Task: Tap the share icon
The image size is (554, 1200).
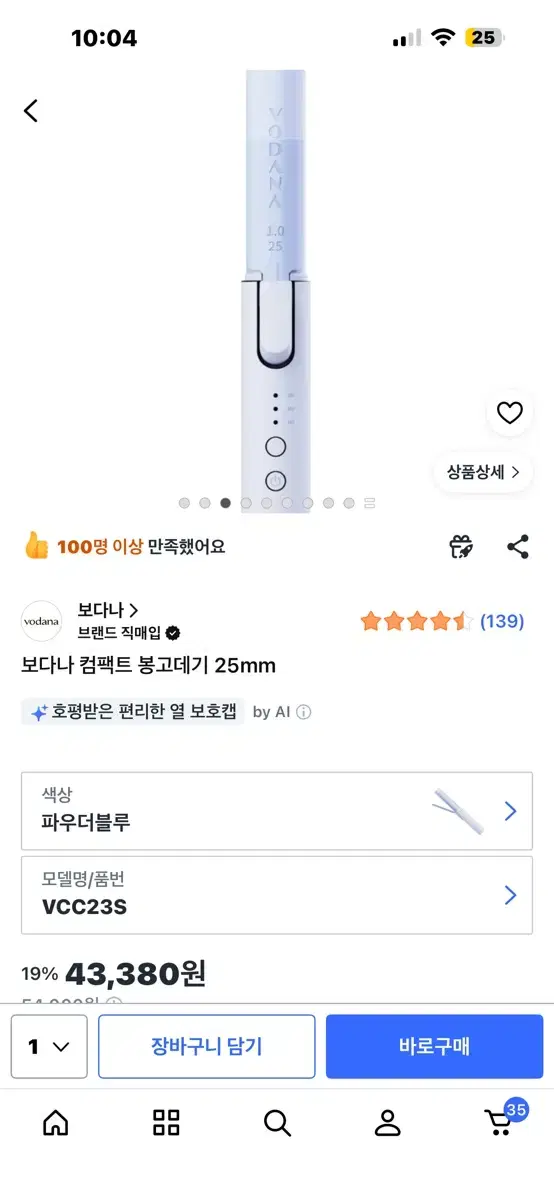Action: click(517, 547)
